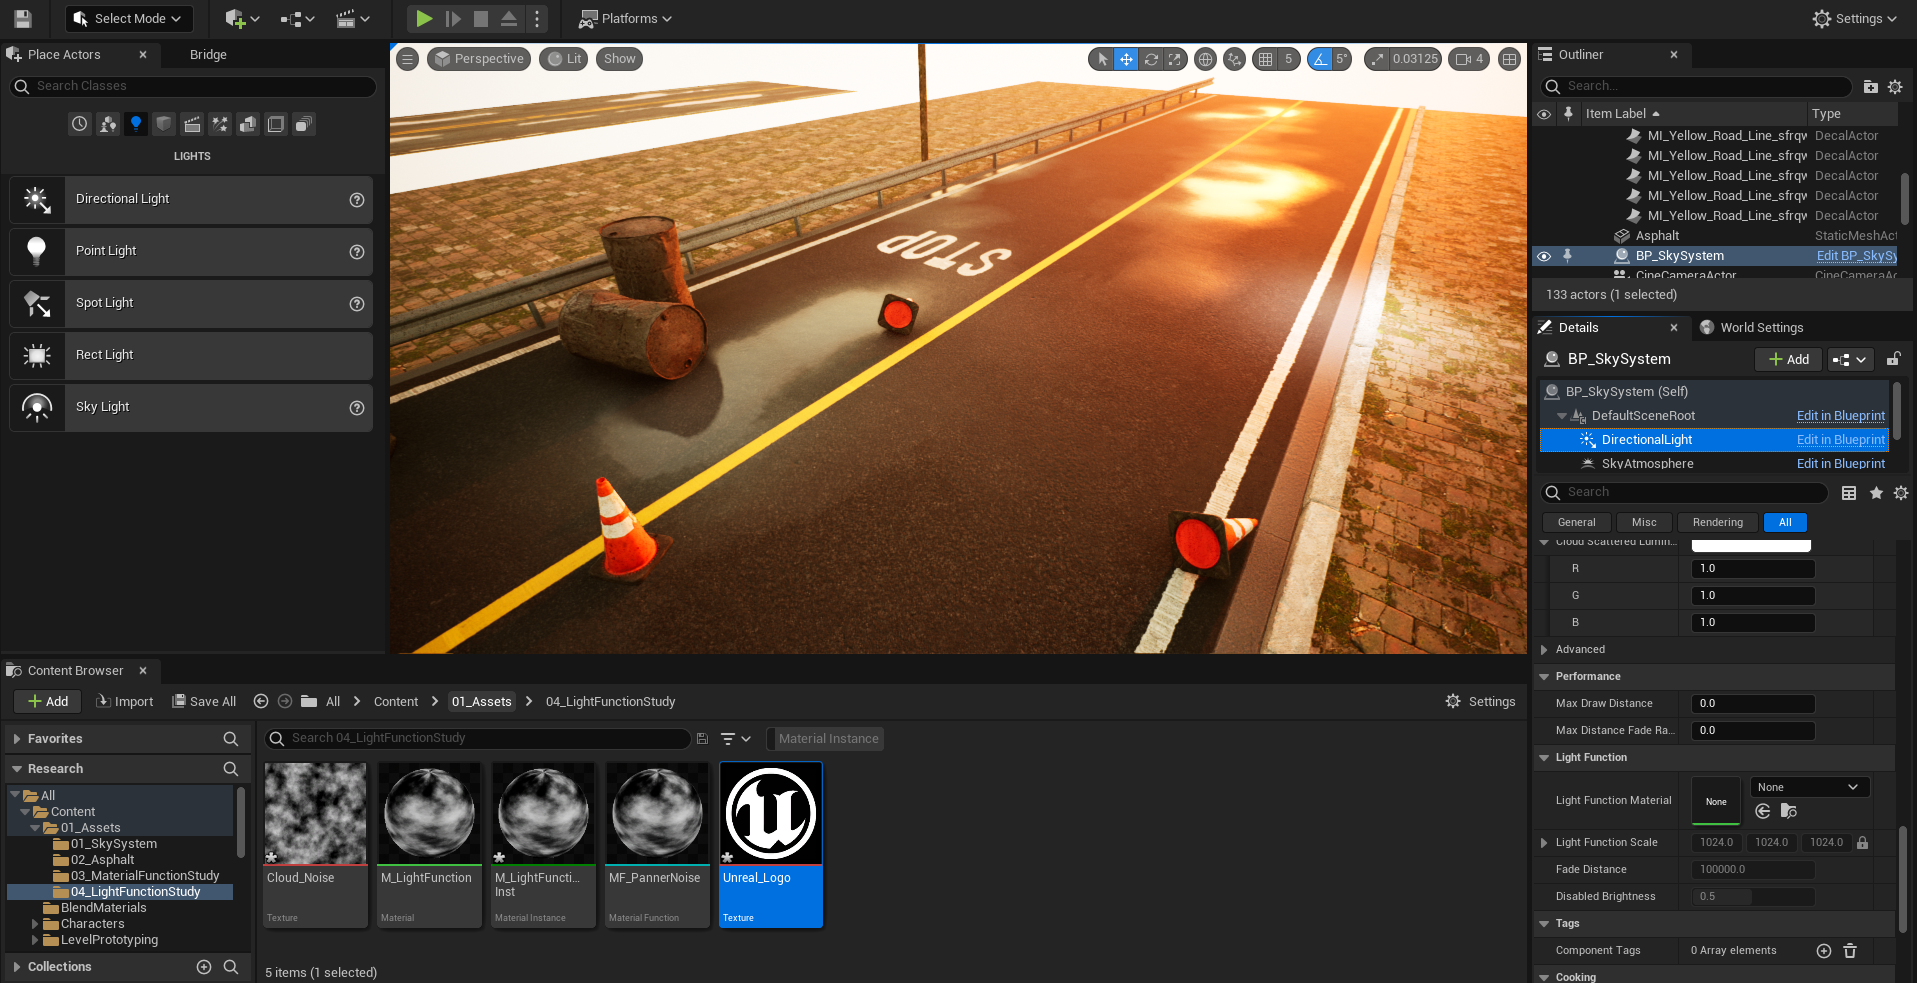Open the Cinematics toolbar icon

(x=352, y=18)
